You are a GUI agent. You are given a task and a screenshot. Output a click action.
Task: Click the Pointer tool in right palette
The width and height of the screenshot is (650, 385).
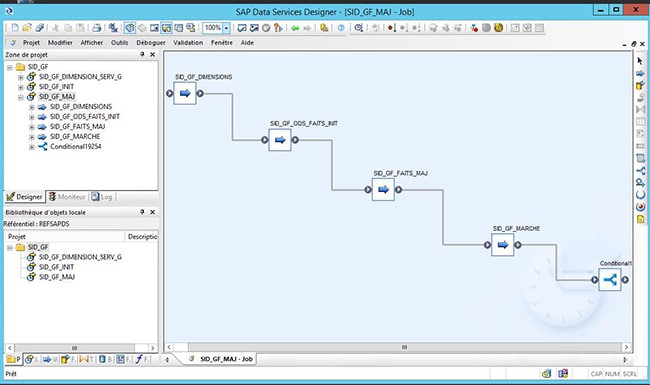point(640,61)
